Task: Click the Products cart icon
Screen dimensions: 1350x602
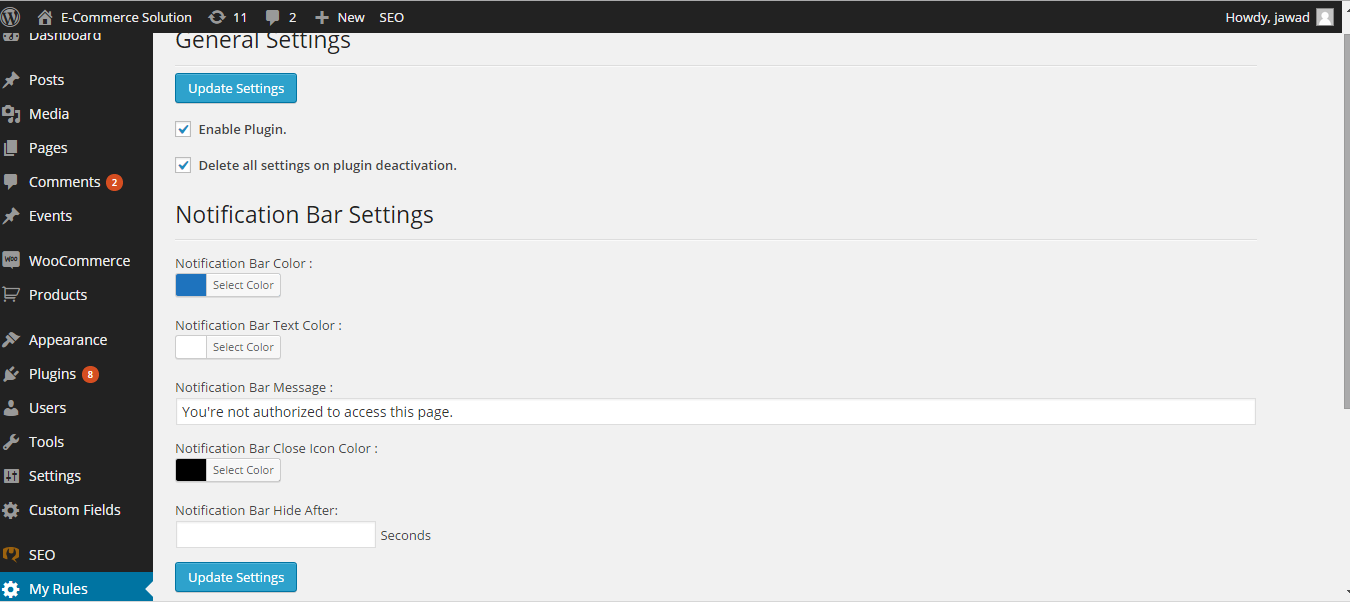Action: (x=11, y=295)
